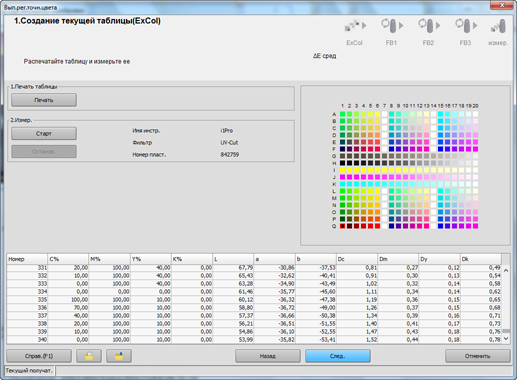Click the filter value UV-Cut

click(229, 143)
